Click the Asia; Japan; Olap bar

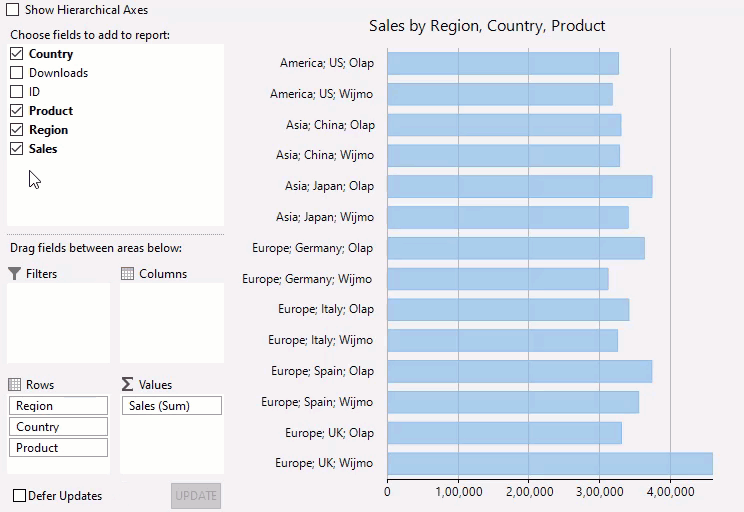point(519,187)
